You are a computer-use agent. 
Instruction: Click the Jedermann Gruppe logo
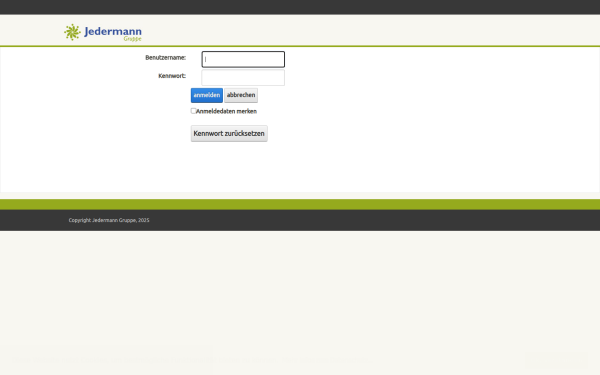pos(103,33)
